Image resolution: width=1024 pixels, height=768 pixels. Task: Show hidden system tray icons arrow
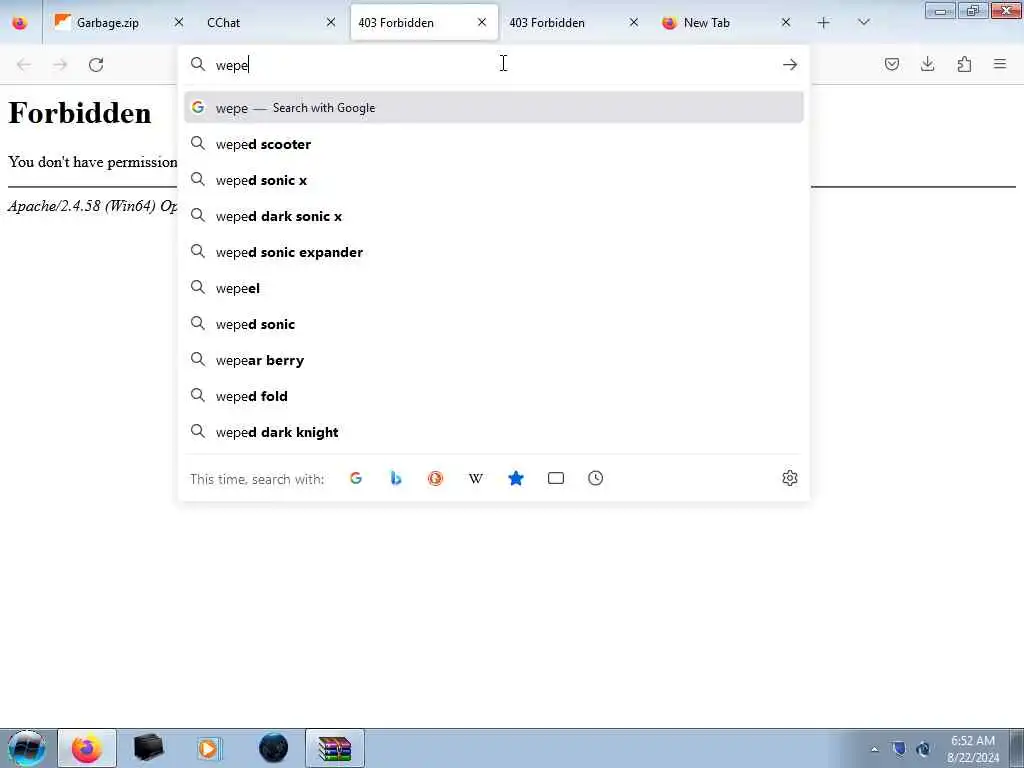(x=874, y=749)
